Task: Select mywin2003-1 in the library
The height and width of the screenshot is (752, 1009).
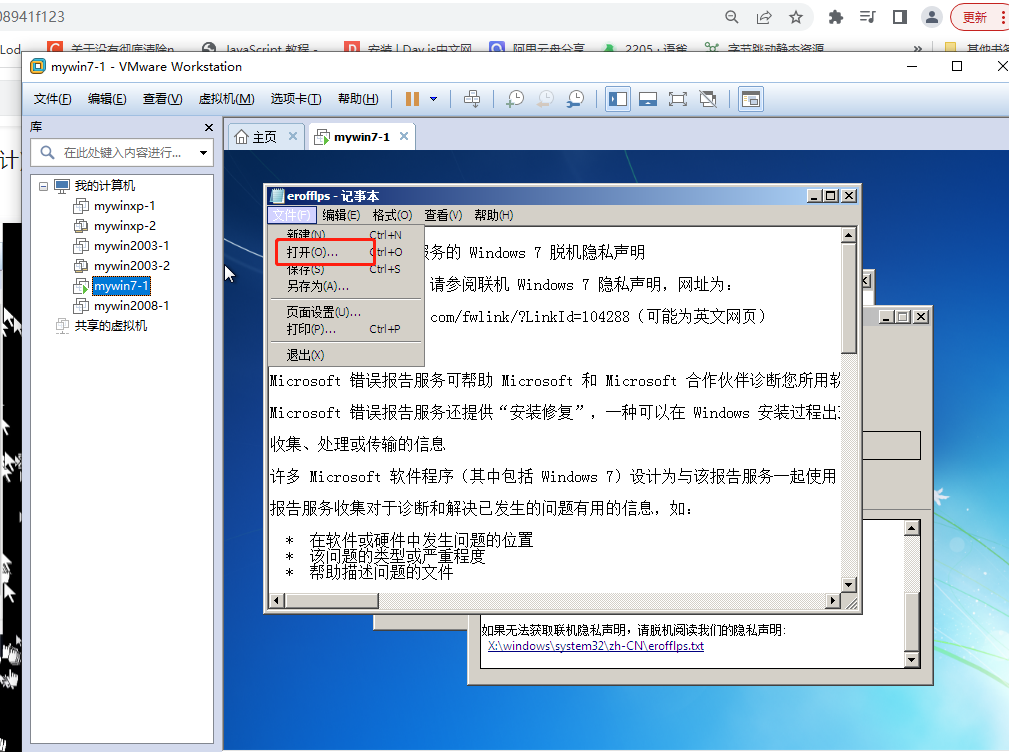Action: pyautogui.click(x=131, y=246)
